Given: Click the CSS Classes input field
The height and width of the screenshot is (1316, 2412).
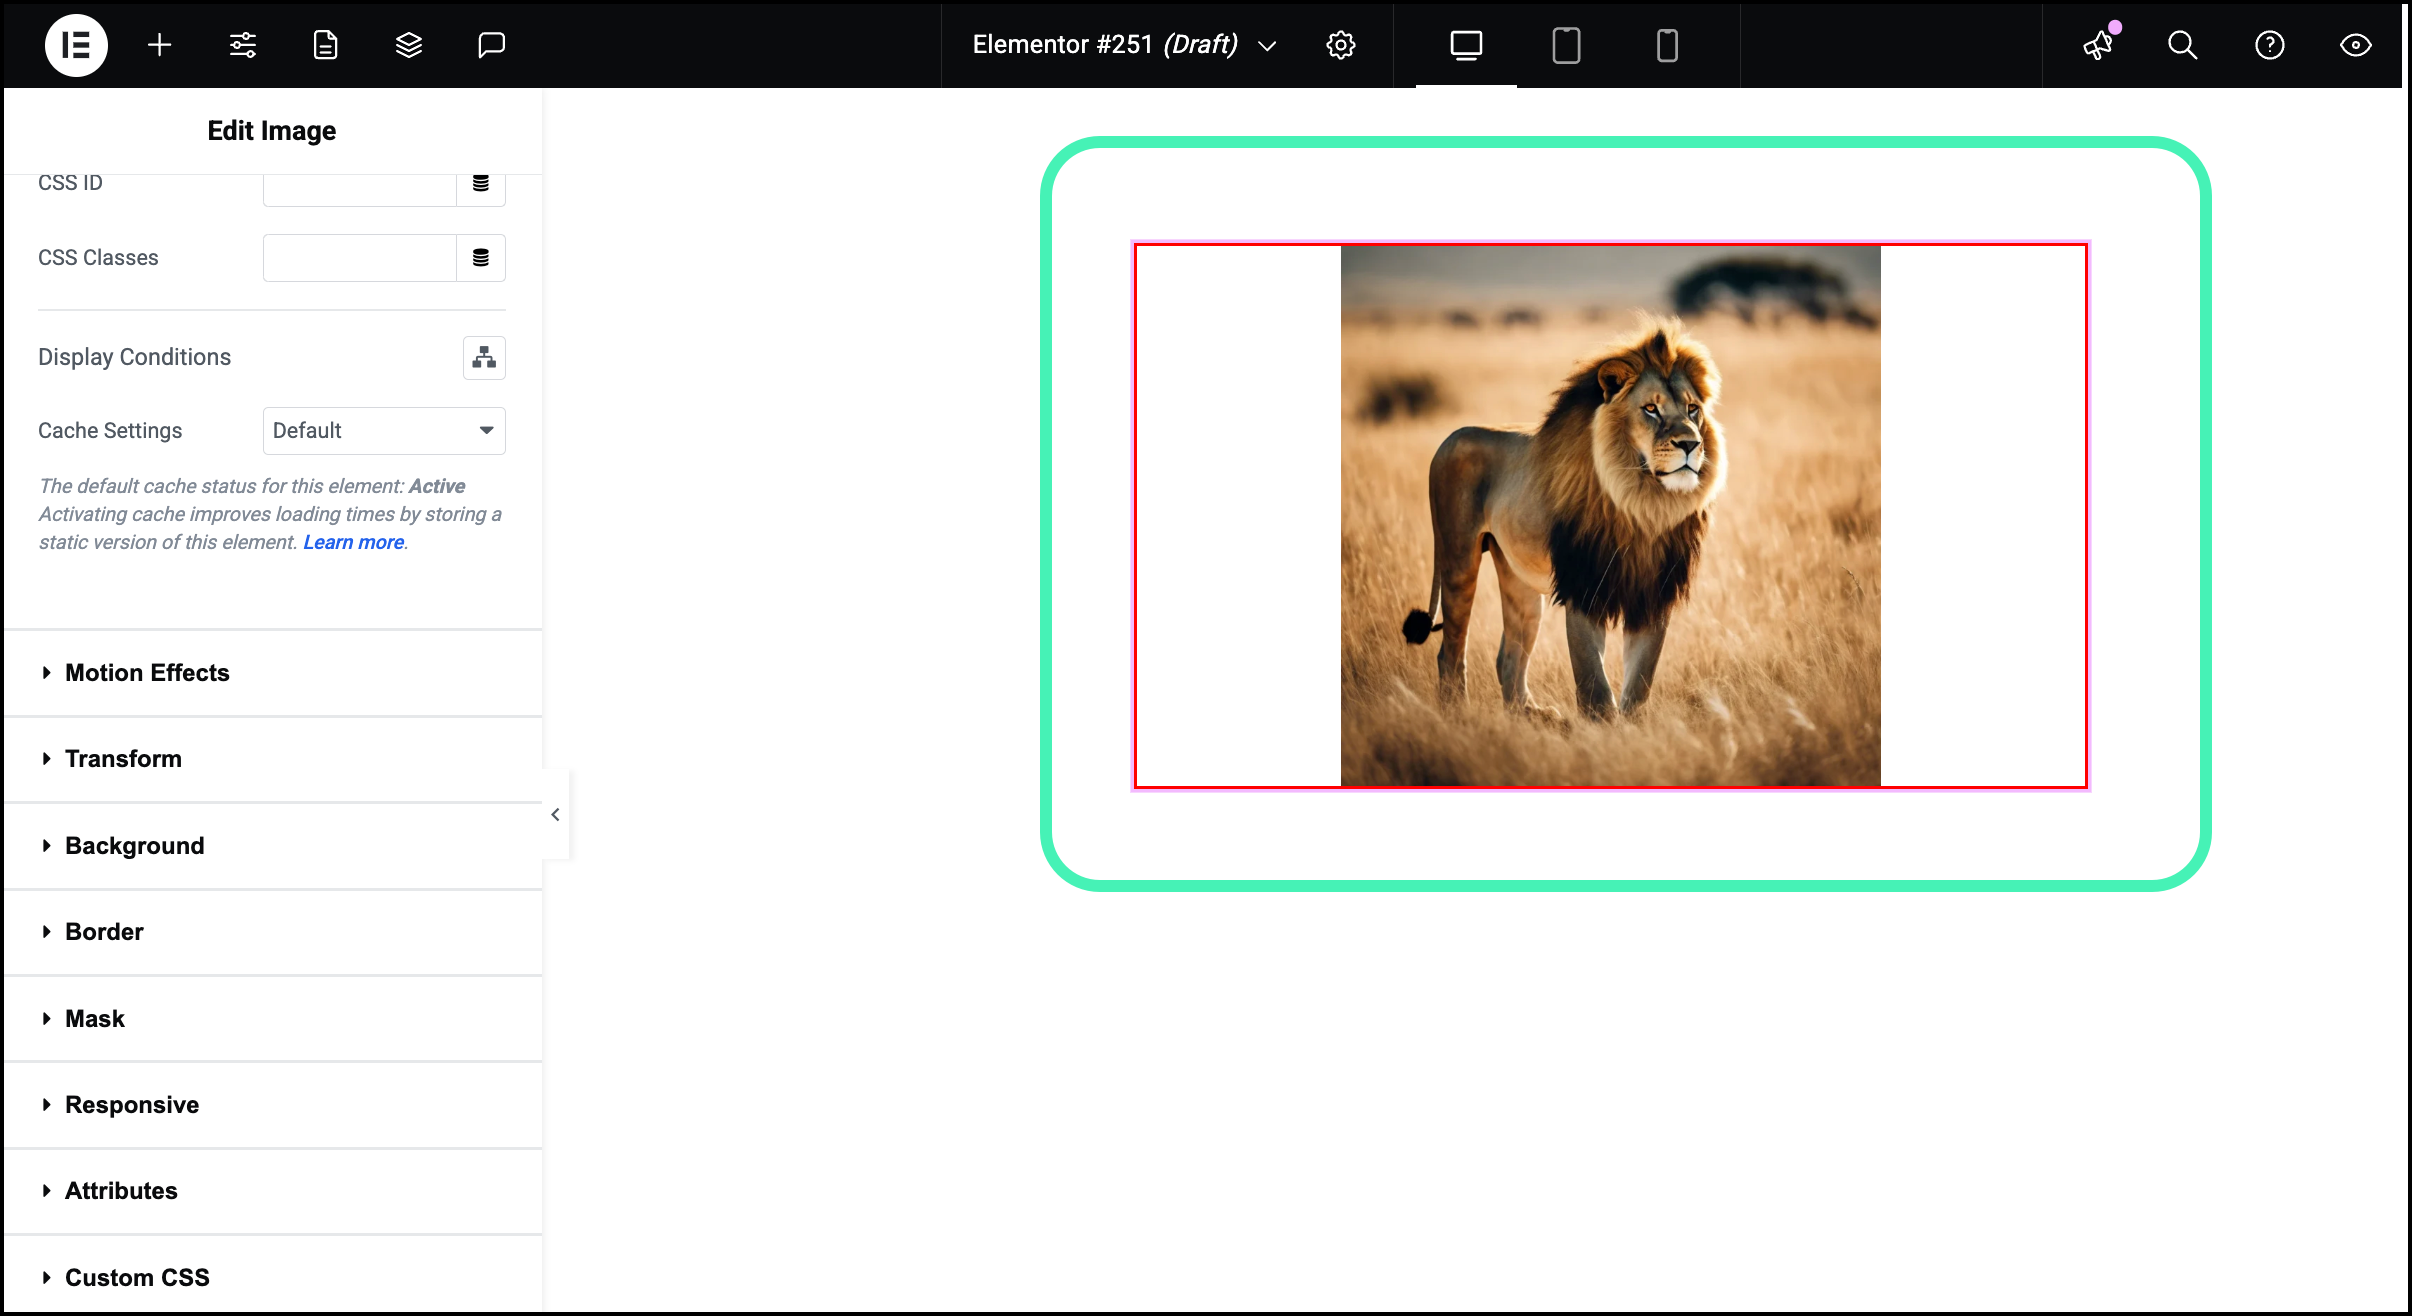Looking at the screenshot, I should click(360, 258).
